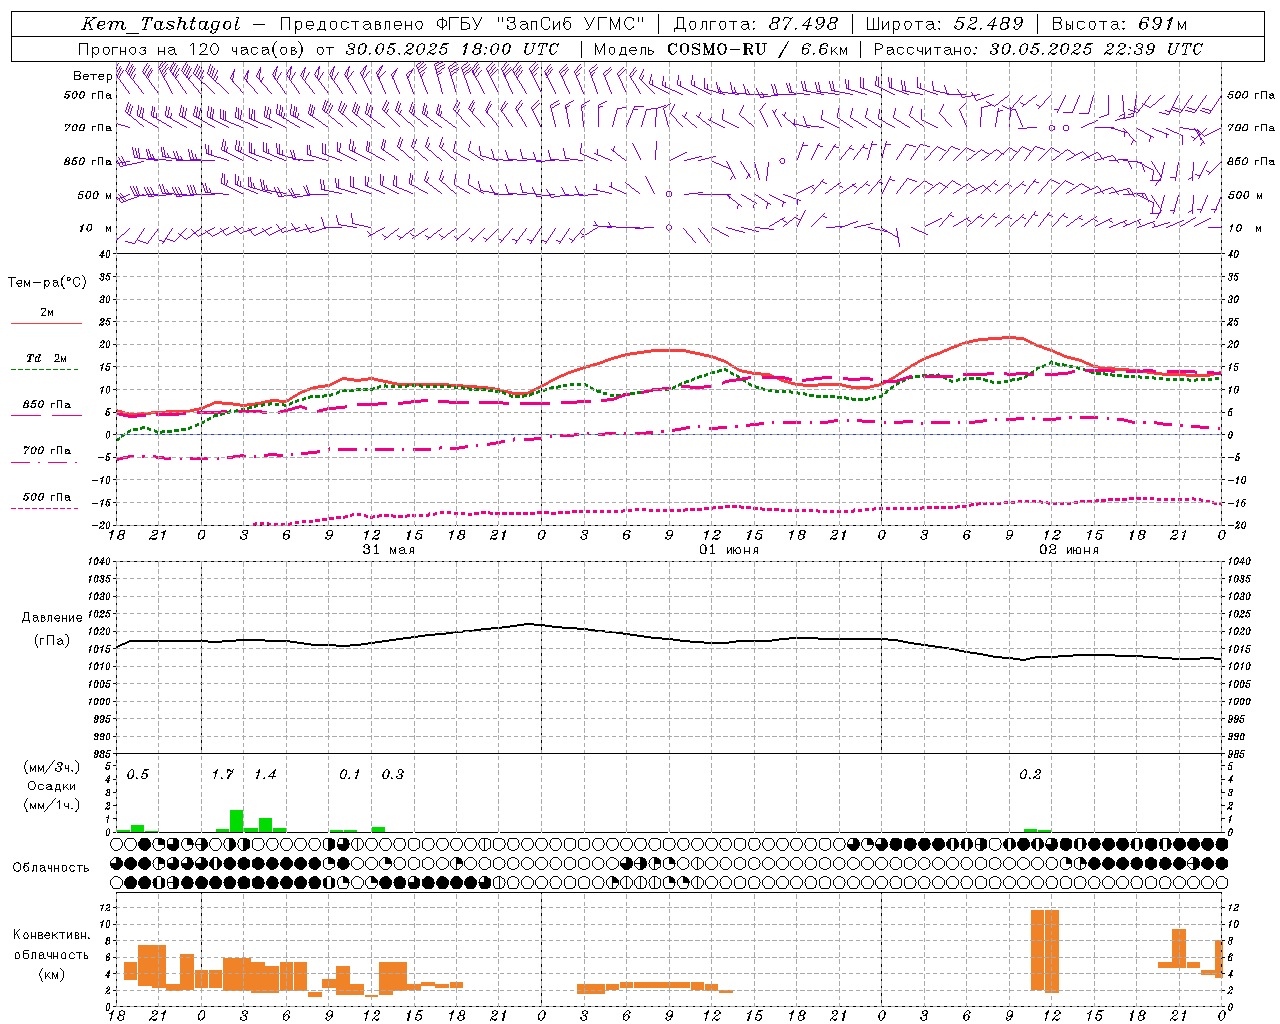Click the (мм/1ч.) precipitation unit label
Viewport: 1280px width, 1024px height.
[x=52, y=805]
